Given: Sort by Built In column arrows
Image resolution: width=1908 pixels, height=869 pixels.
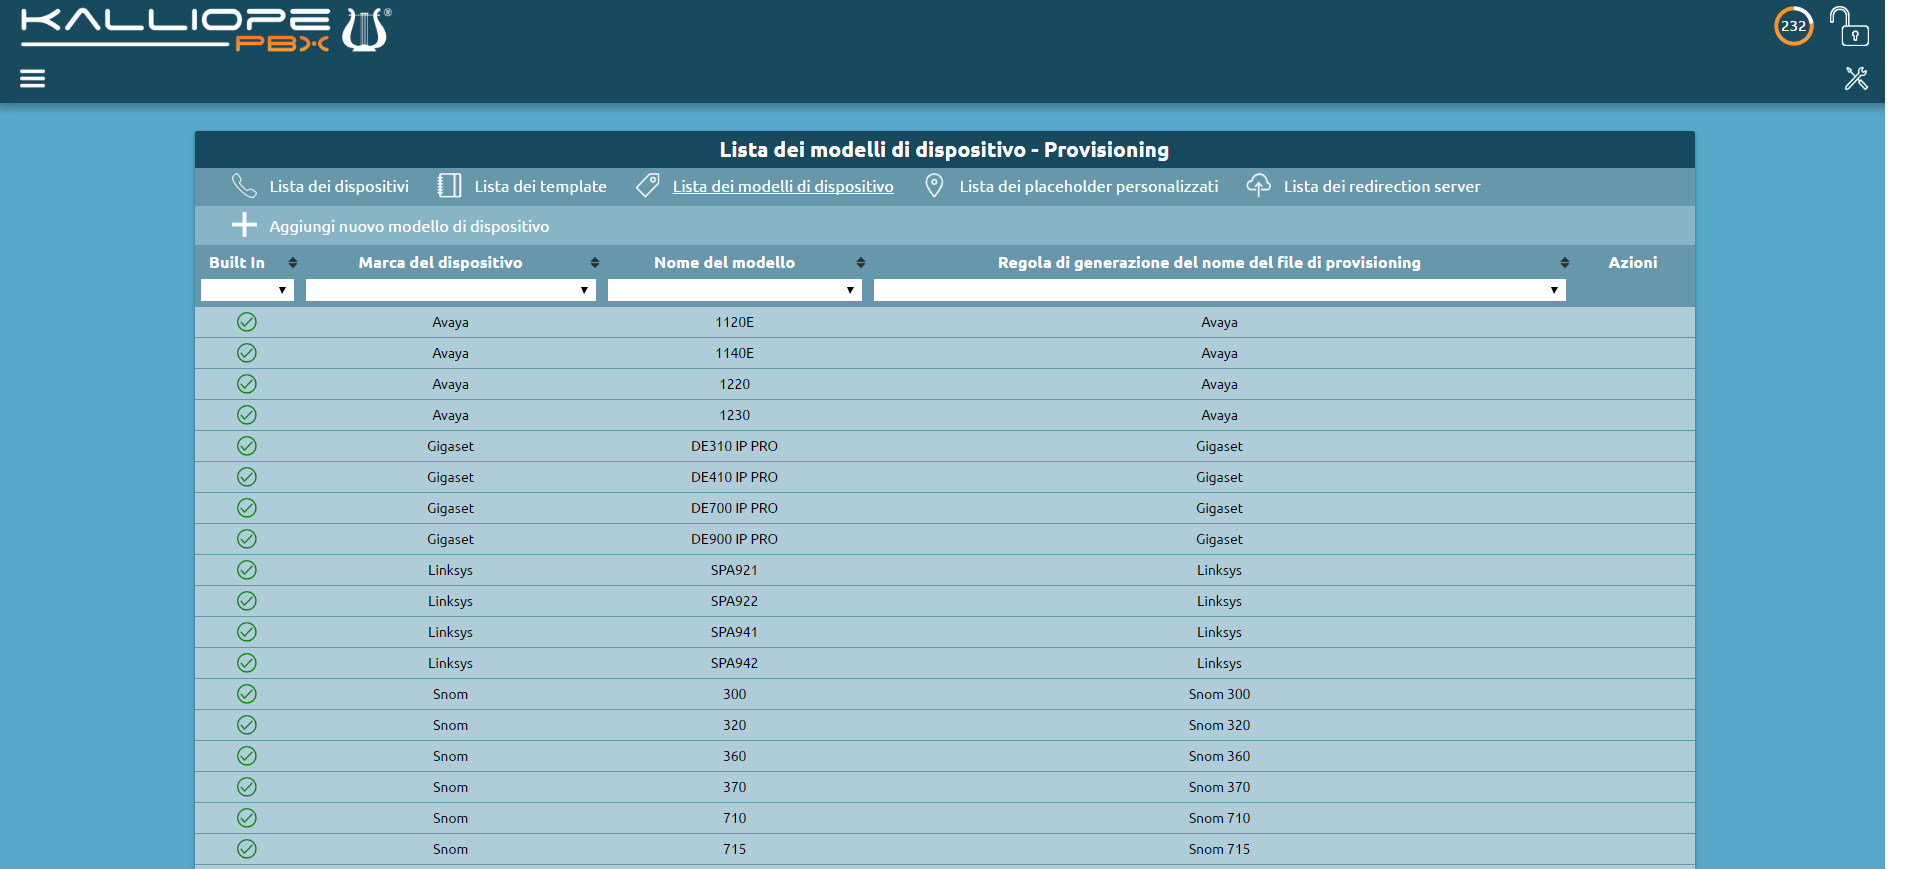Looking at the screenshot, I should click(293, 262).
